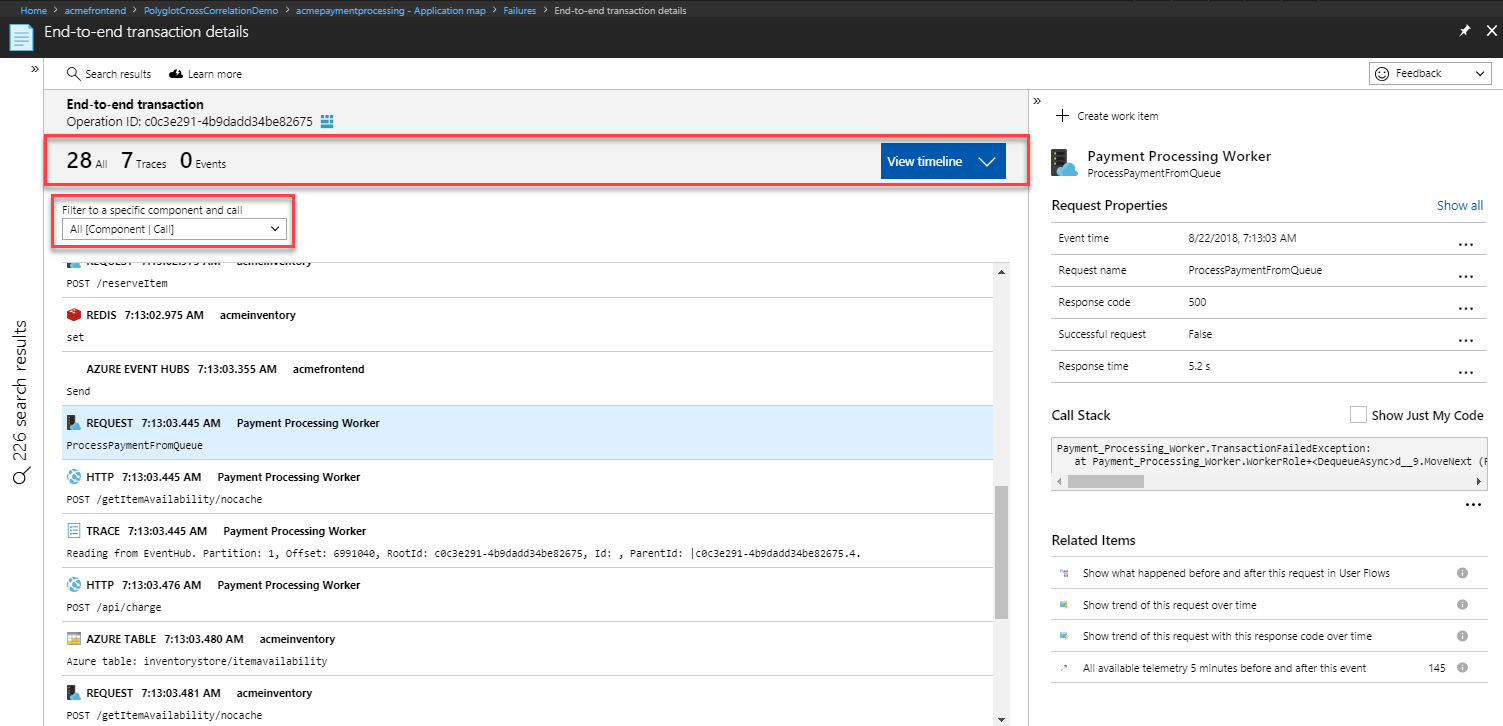Click the Search results toolbar button
Screen dimensions: 1503x726
click(x=109, y=74)
